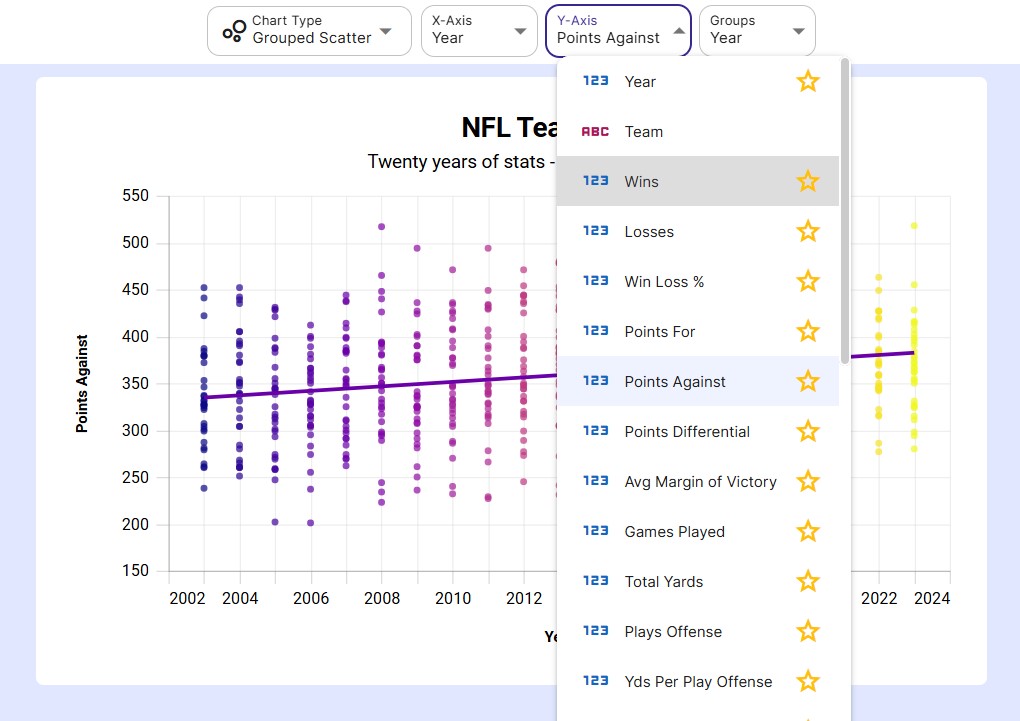Select Plays Offense option

(x=697, y=632)
